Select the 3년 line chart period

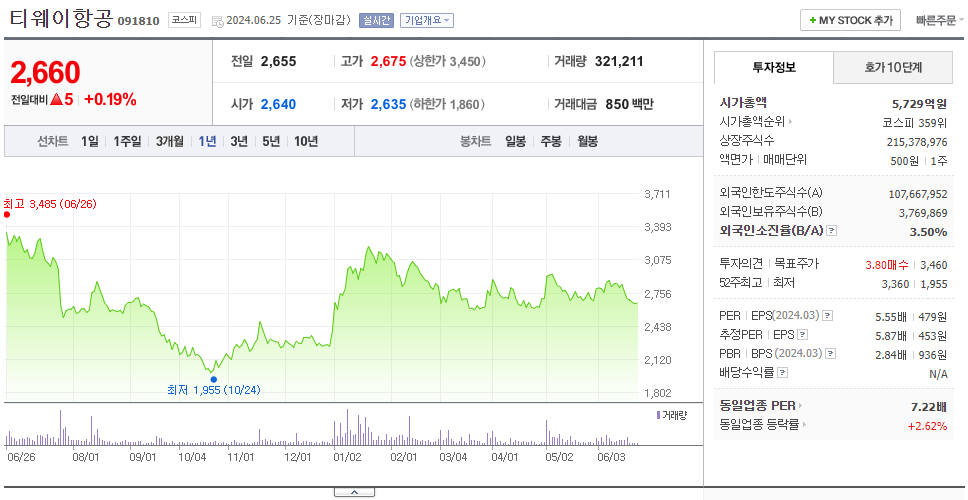coord(239,142)
